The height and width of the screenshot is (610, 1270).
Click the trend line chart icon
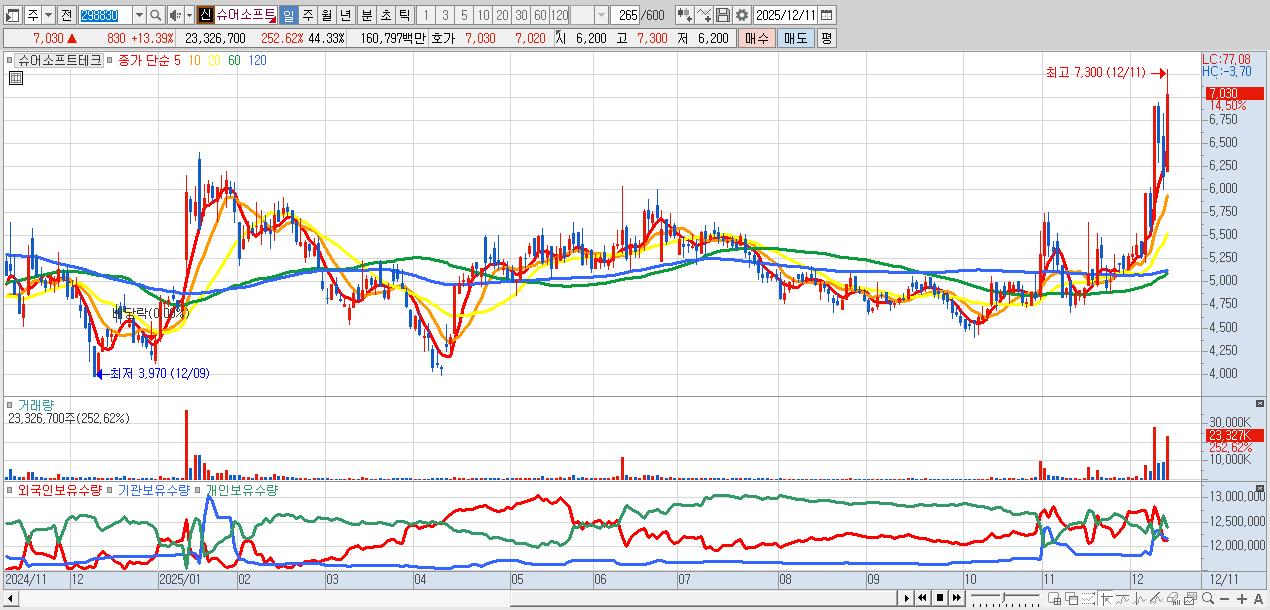click(x=1123, y=598)
